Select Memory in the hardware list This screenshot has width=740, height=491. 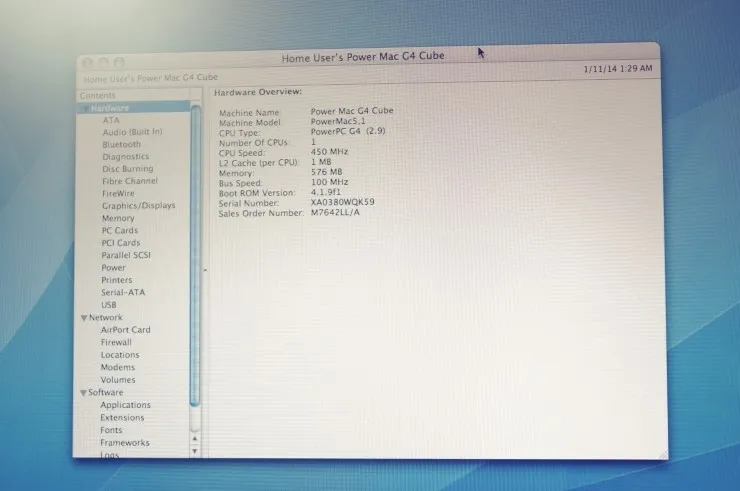[118, 218]
